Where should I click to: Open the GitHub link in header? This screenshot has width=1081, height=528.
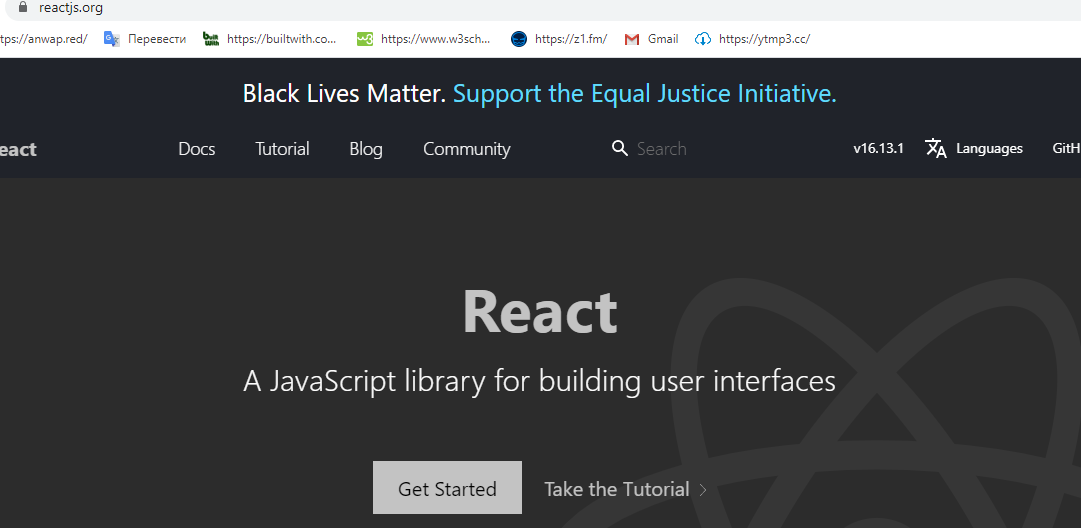[1066, 148]
